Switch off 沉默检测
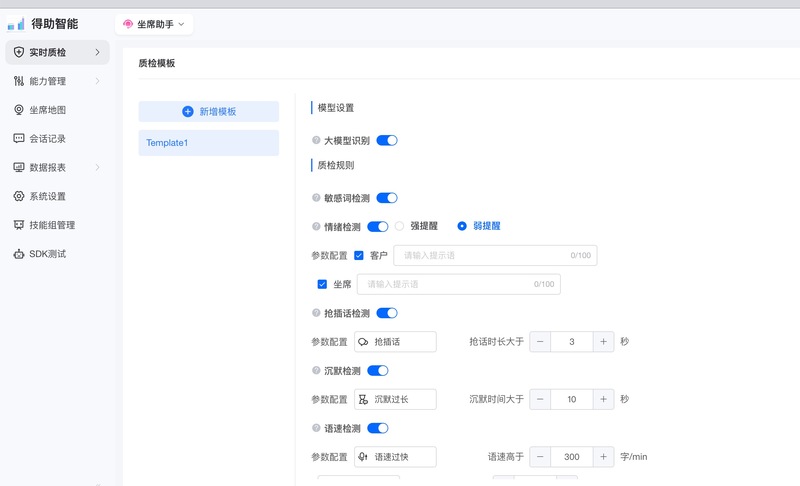Viewport: 800px width, 486px height. 378,371
